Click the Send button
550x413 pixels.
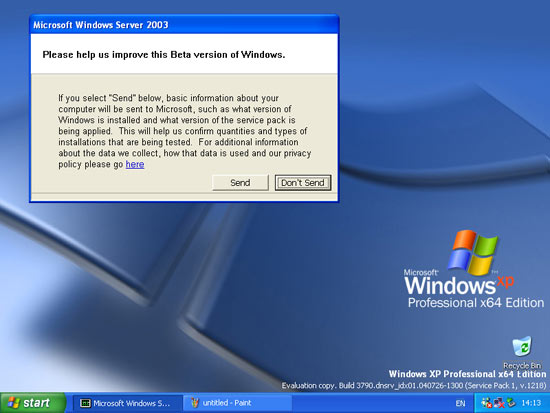(240, 183)
